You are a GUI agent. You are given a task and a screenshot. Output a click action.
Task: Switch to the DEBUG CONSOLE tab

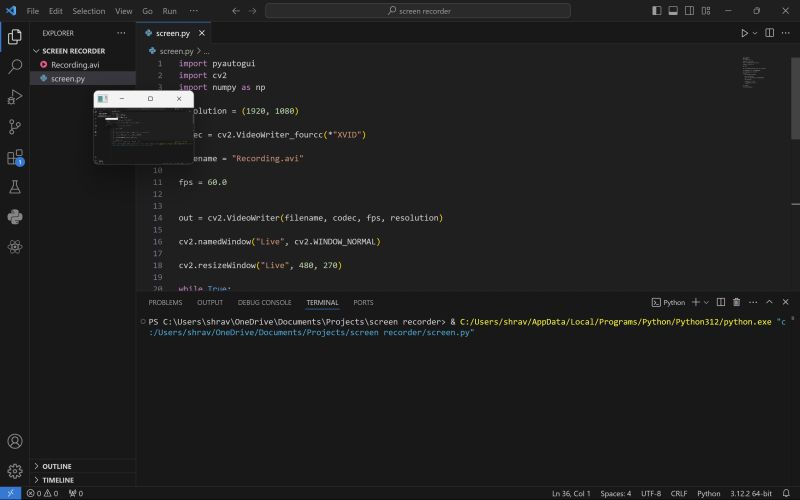pos(264,302)
